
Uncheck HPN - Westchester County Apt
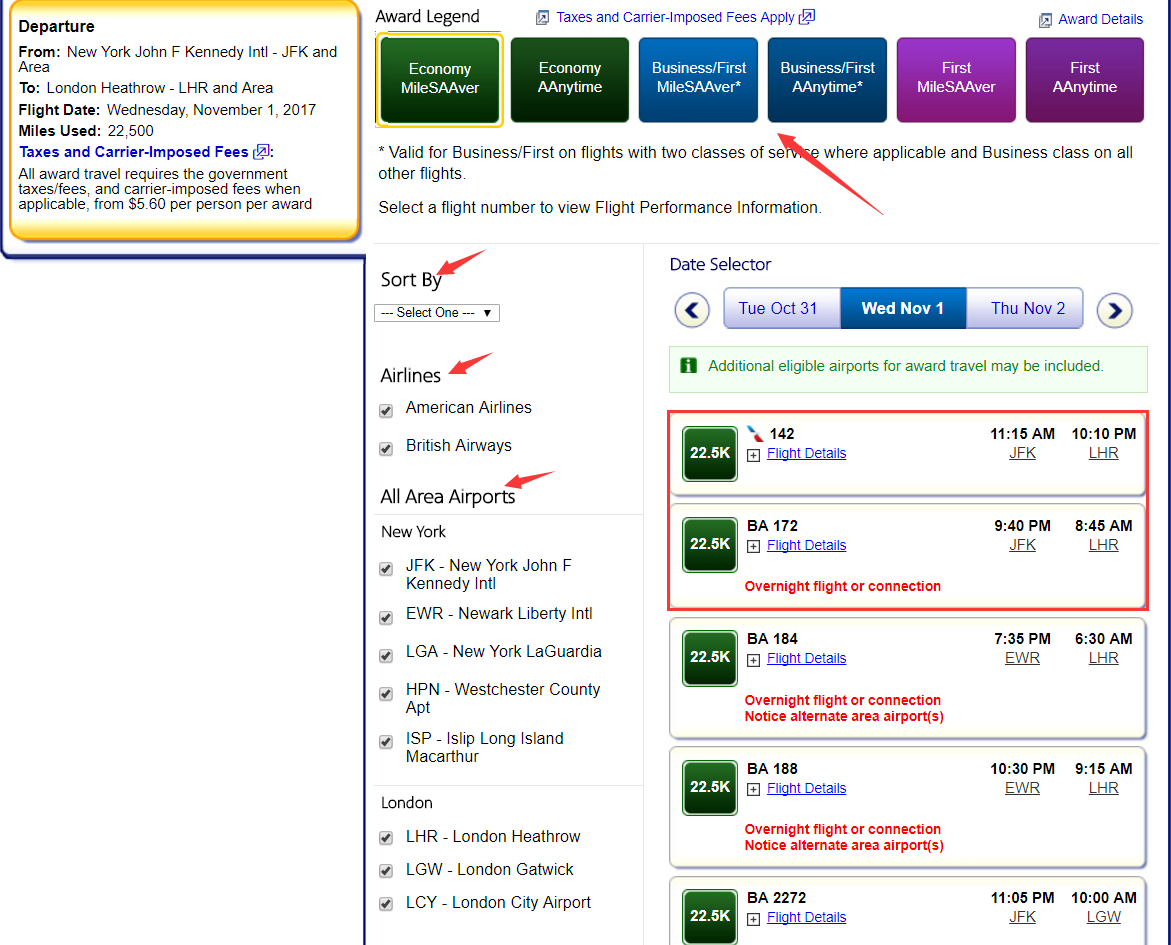386,694
